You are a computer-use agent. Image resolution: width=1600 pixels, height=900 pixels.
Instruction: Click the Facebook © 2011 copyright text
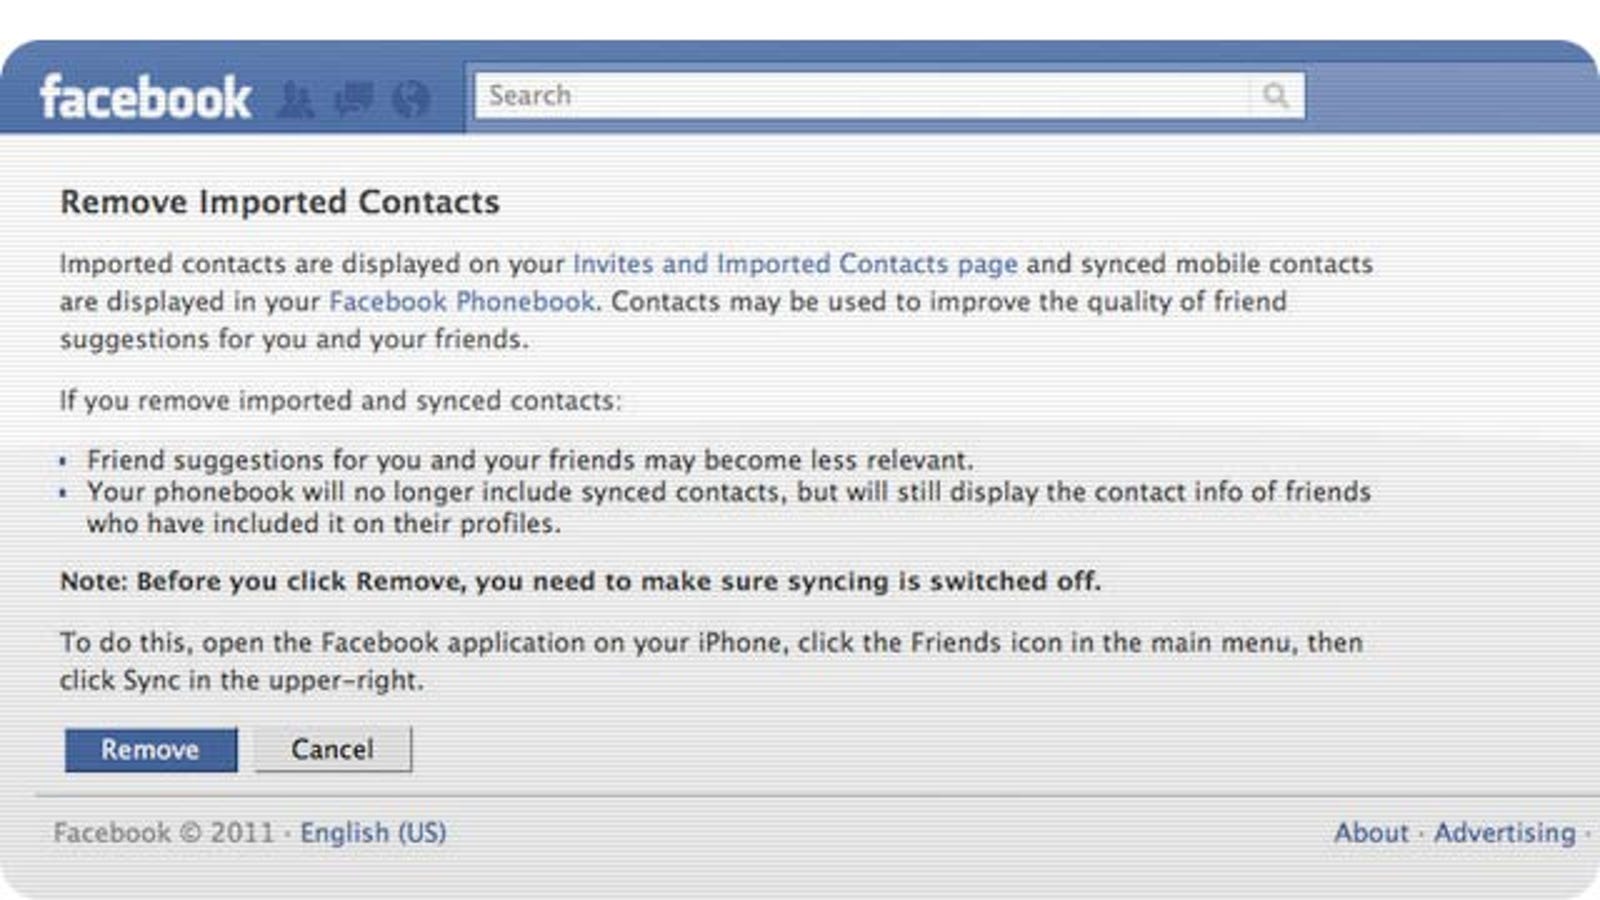pos(163,833)
